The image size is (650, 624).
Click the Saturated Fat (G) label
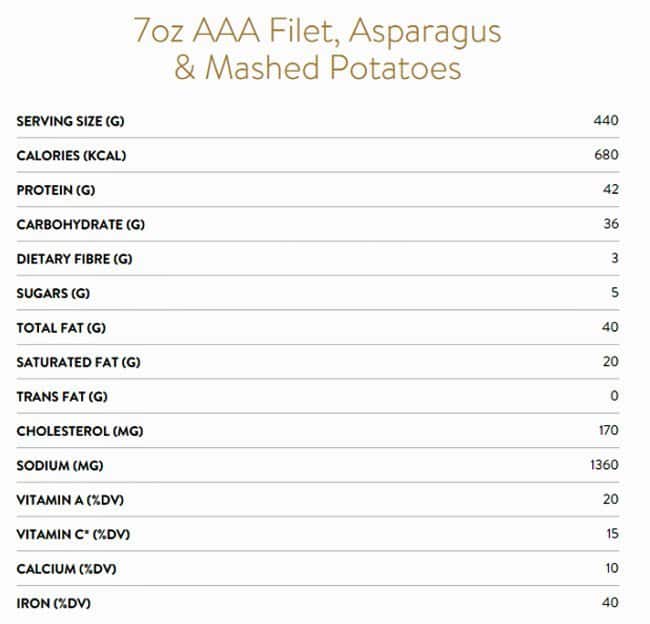point(78,362)
